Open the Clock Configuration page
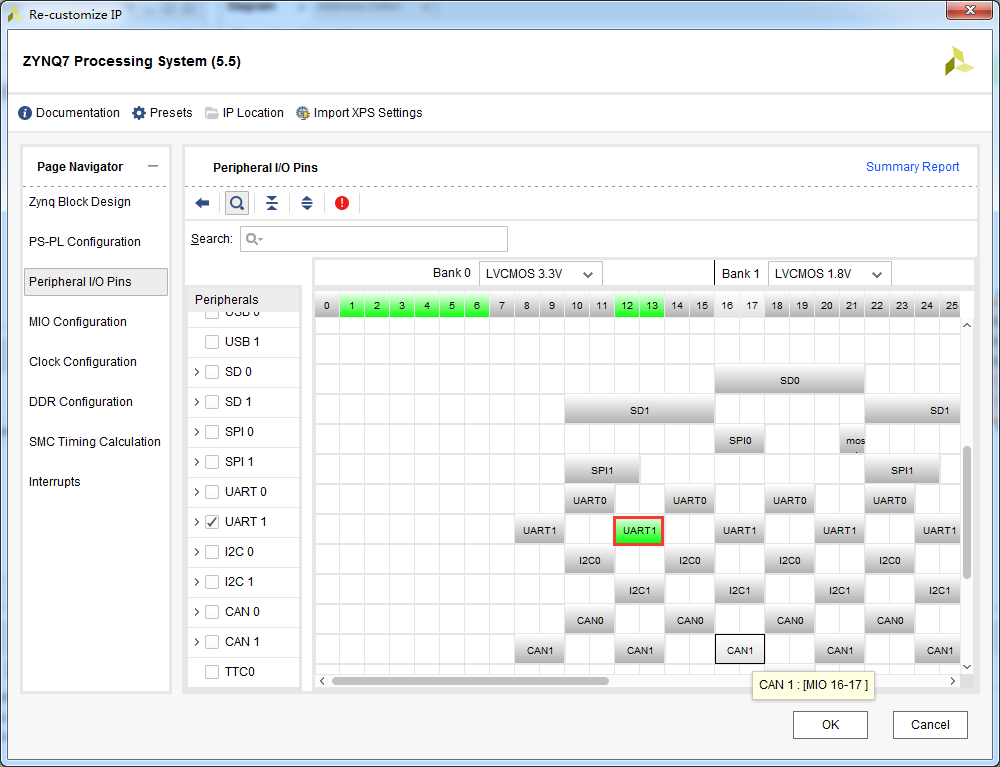Image resolution: width=1000 pixels, height=767 pixels. pos(83,362)
